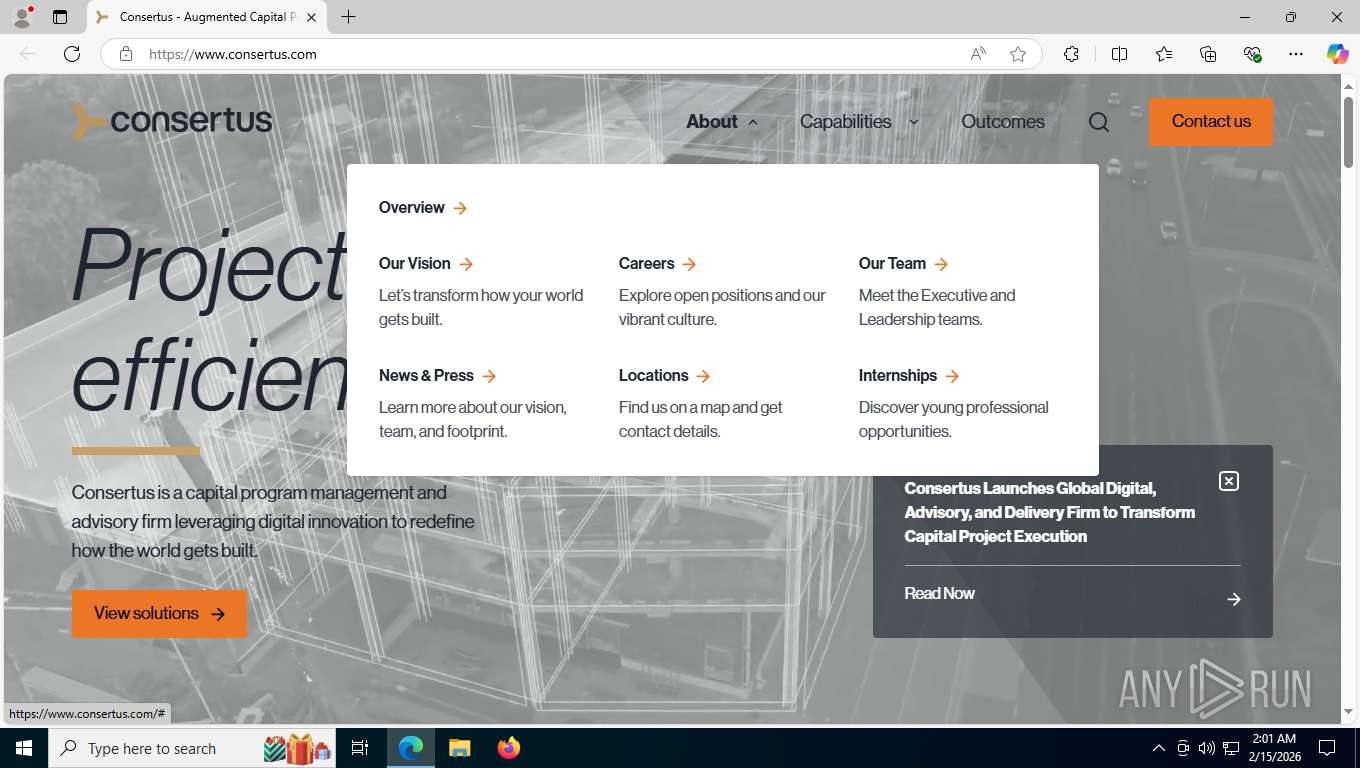Collapse the About menu chevron
This screenshot has height=768, width=1360.
753,122
